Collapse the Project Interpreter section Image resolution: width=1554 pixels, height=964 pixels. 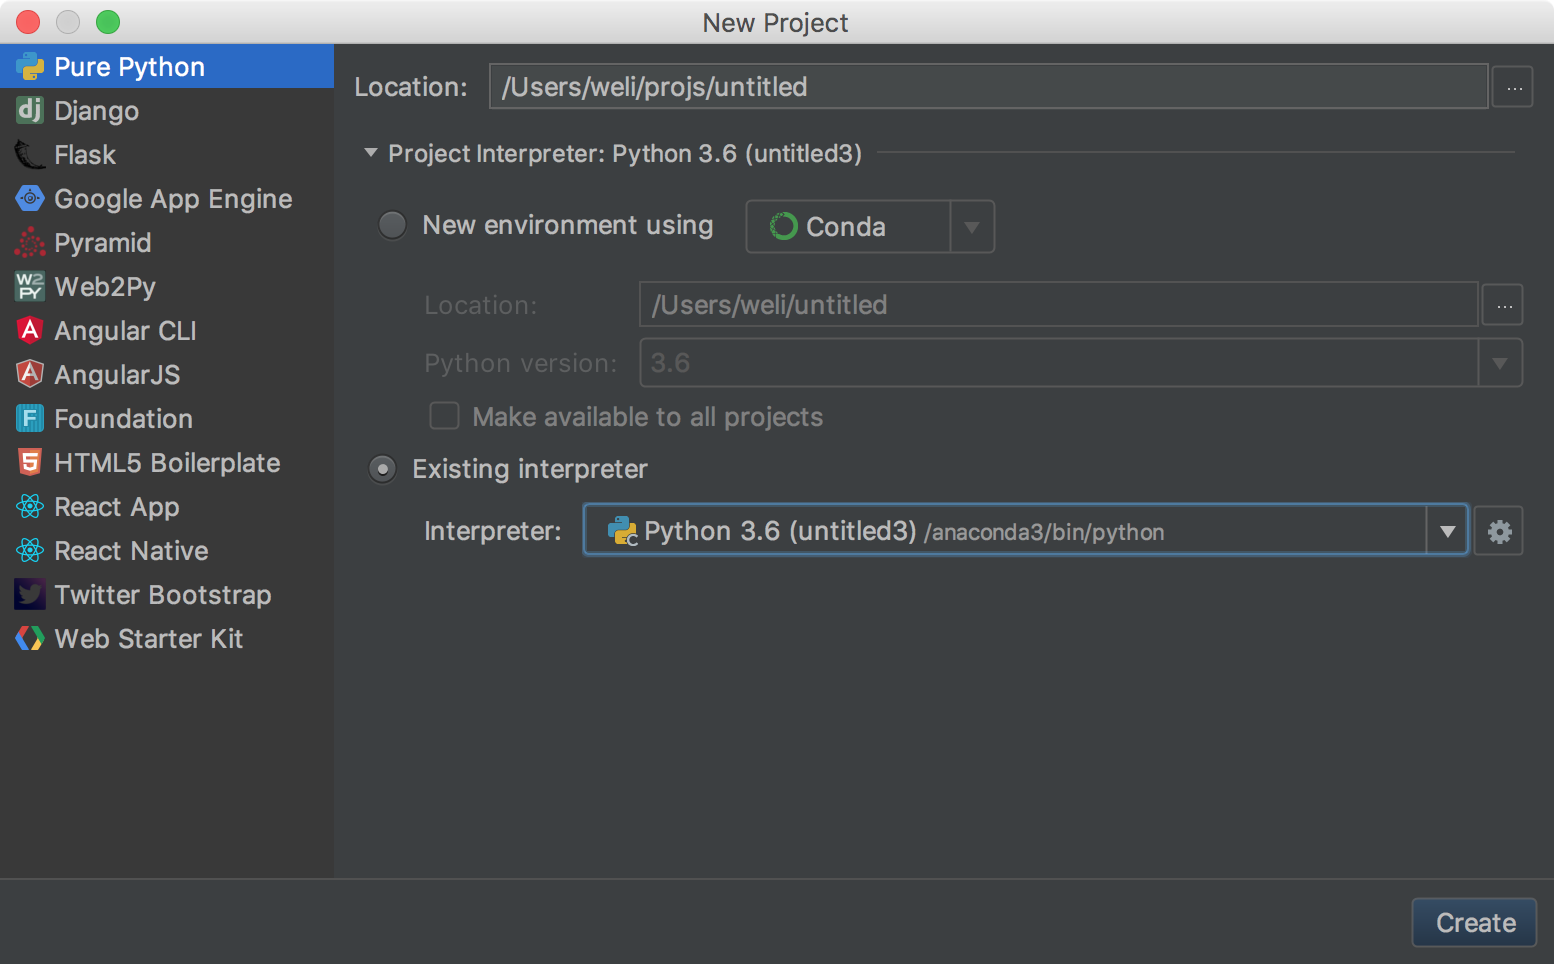tap(371, 153)
